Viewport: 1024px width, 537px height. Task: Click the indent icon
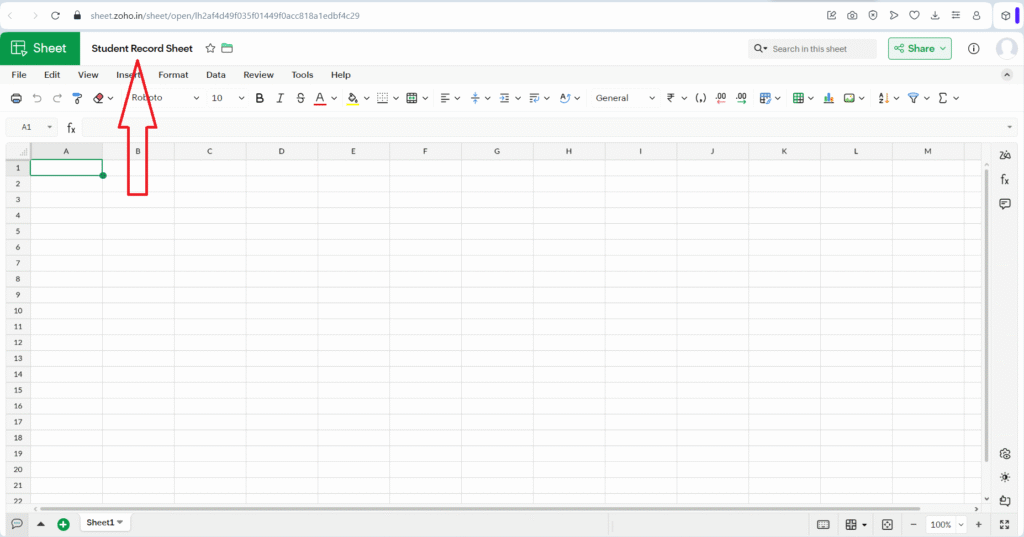pyautogui.click(x=504, y=98)
